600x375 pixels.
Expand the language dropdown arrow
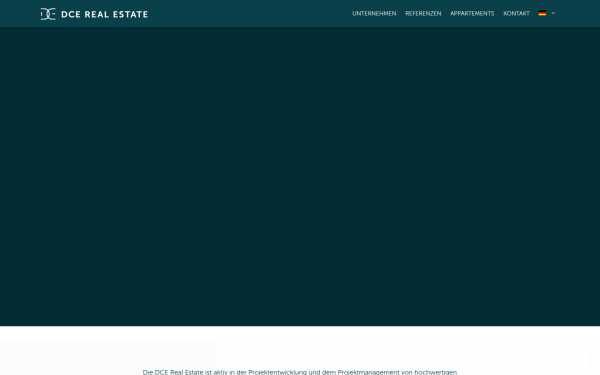(x=553, y=13)
